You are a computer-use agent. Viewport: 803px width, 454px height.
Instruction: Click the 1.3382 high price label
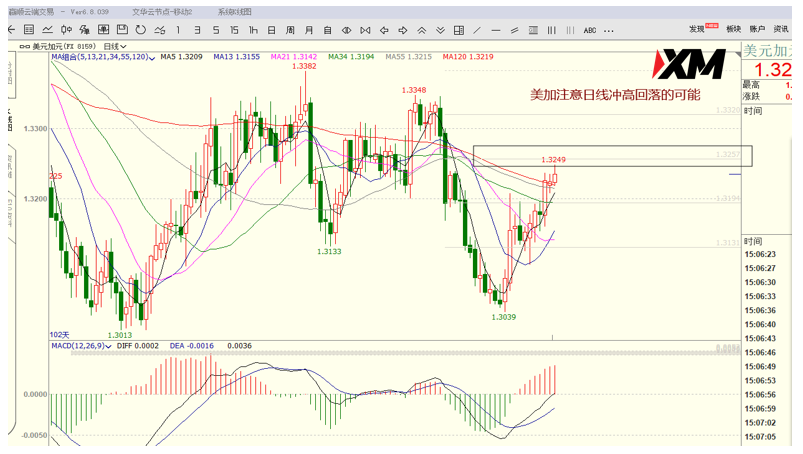click(x=304, y=66)
